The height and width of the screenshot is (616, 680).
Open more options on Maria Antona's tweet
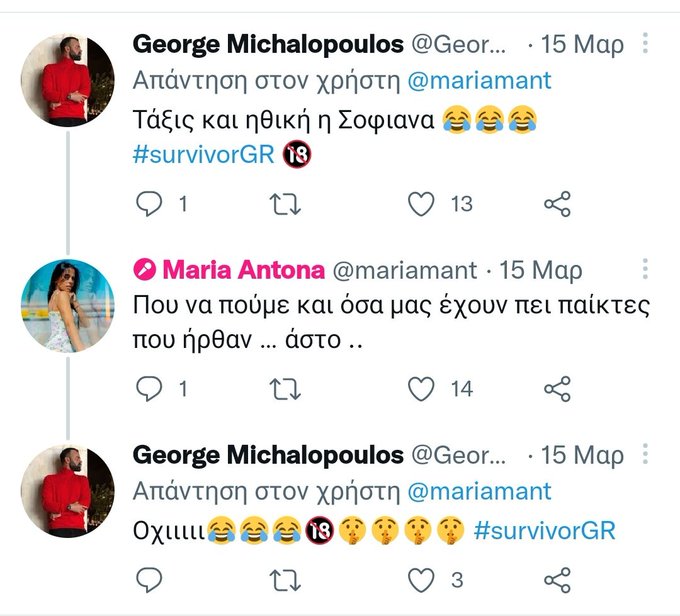tap(646, 270)
